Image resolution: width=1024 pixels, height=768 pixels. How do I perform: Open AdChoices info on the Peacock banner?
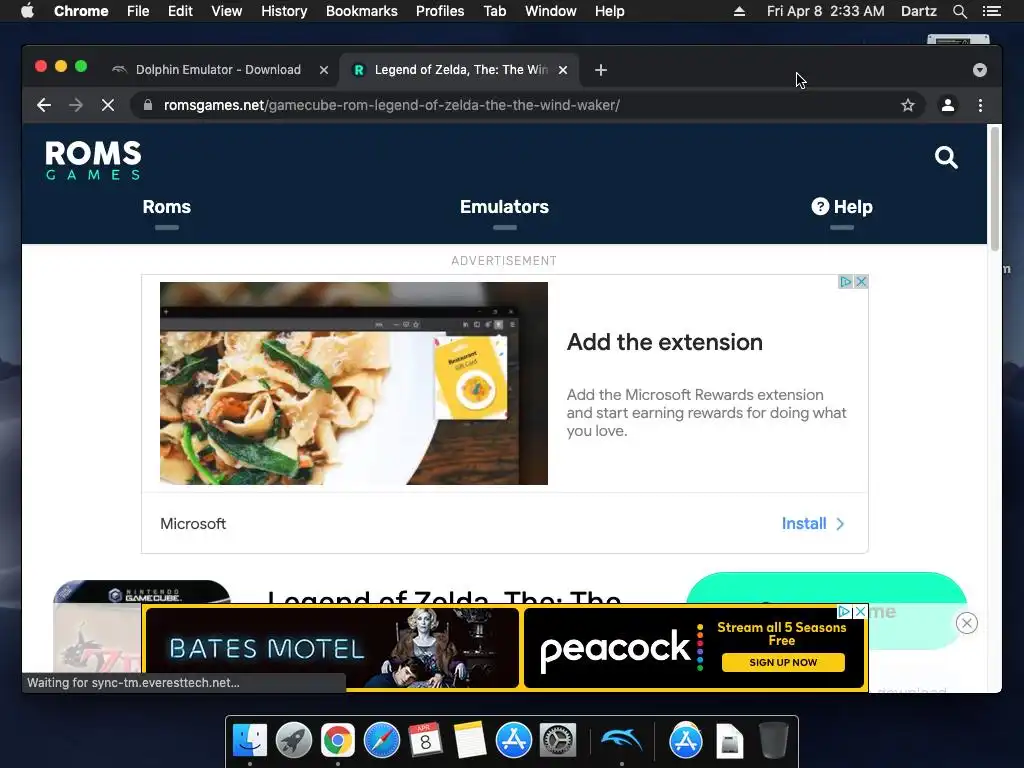pos(844,612)
